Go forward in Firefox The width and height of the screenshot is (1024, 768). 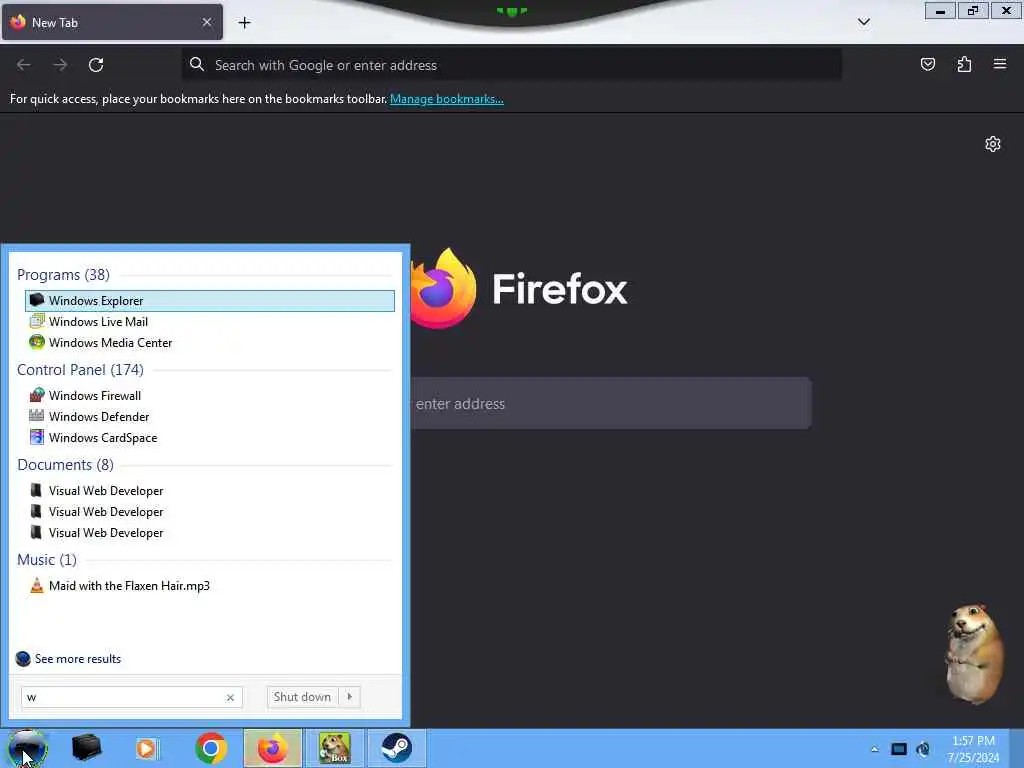point(60,65)
